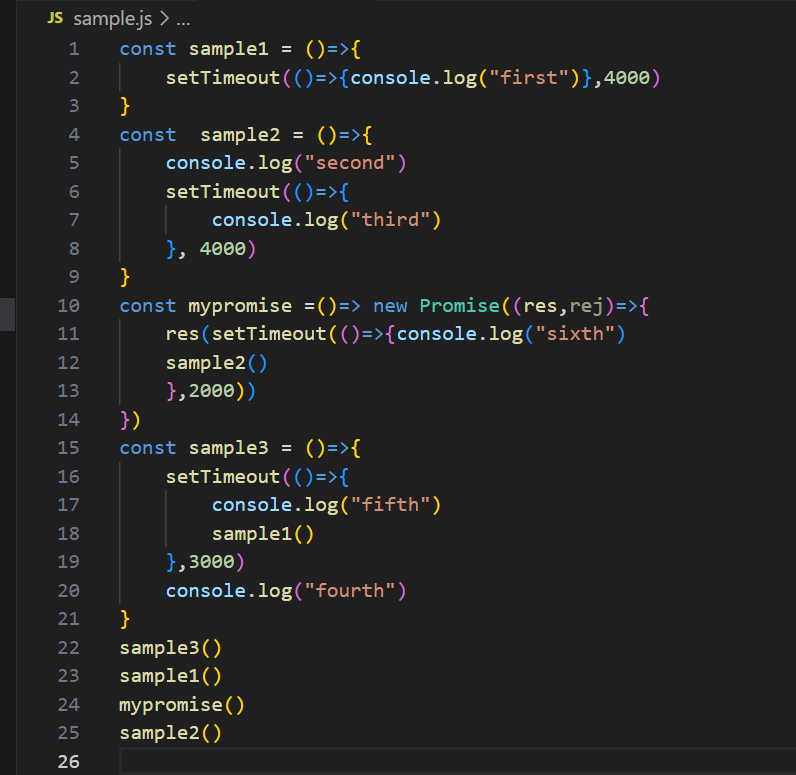Click the Promise class name on line 10
The height and width of the screenshot is (775, 796).
[459, 306]
